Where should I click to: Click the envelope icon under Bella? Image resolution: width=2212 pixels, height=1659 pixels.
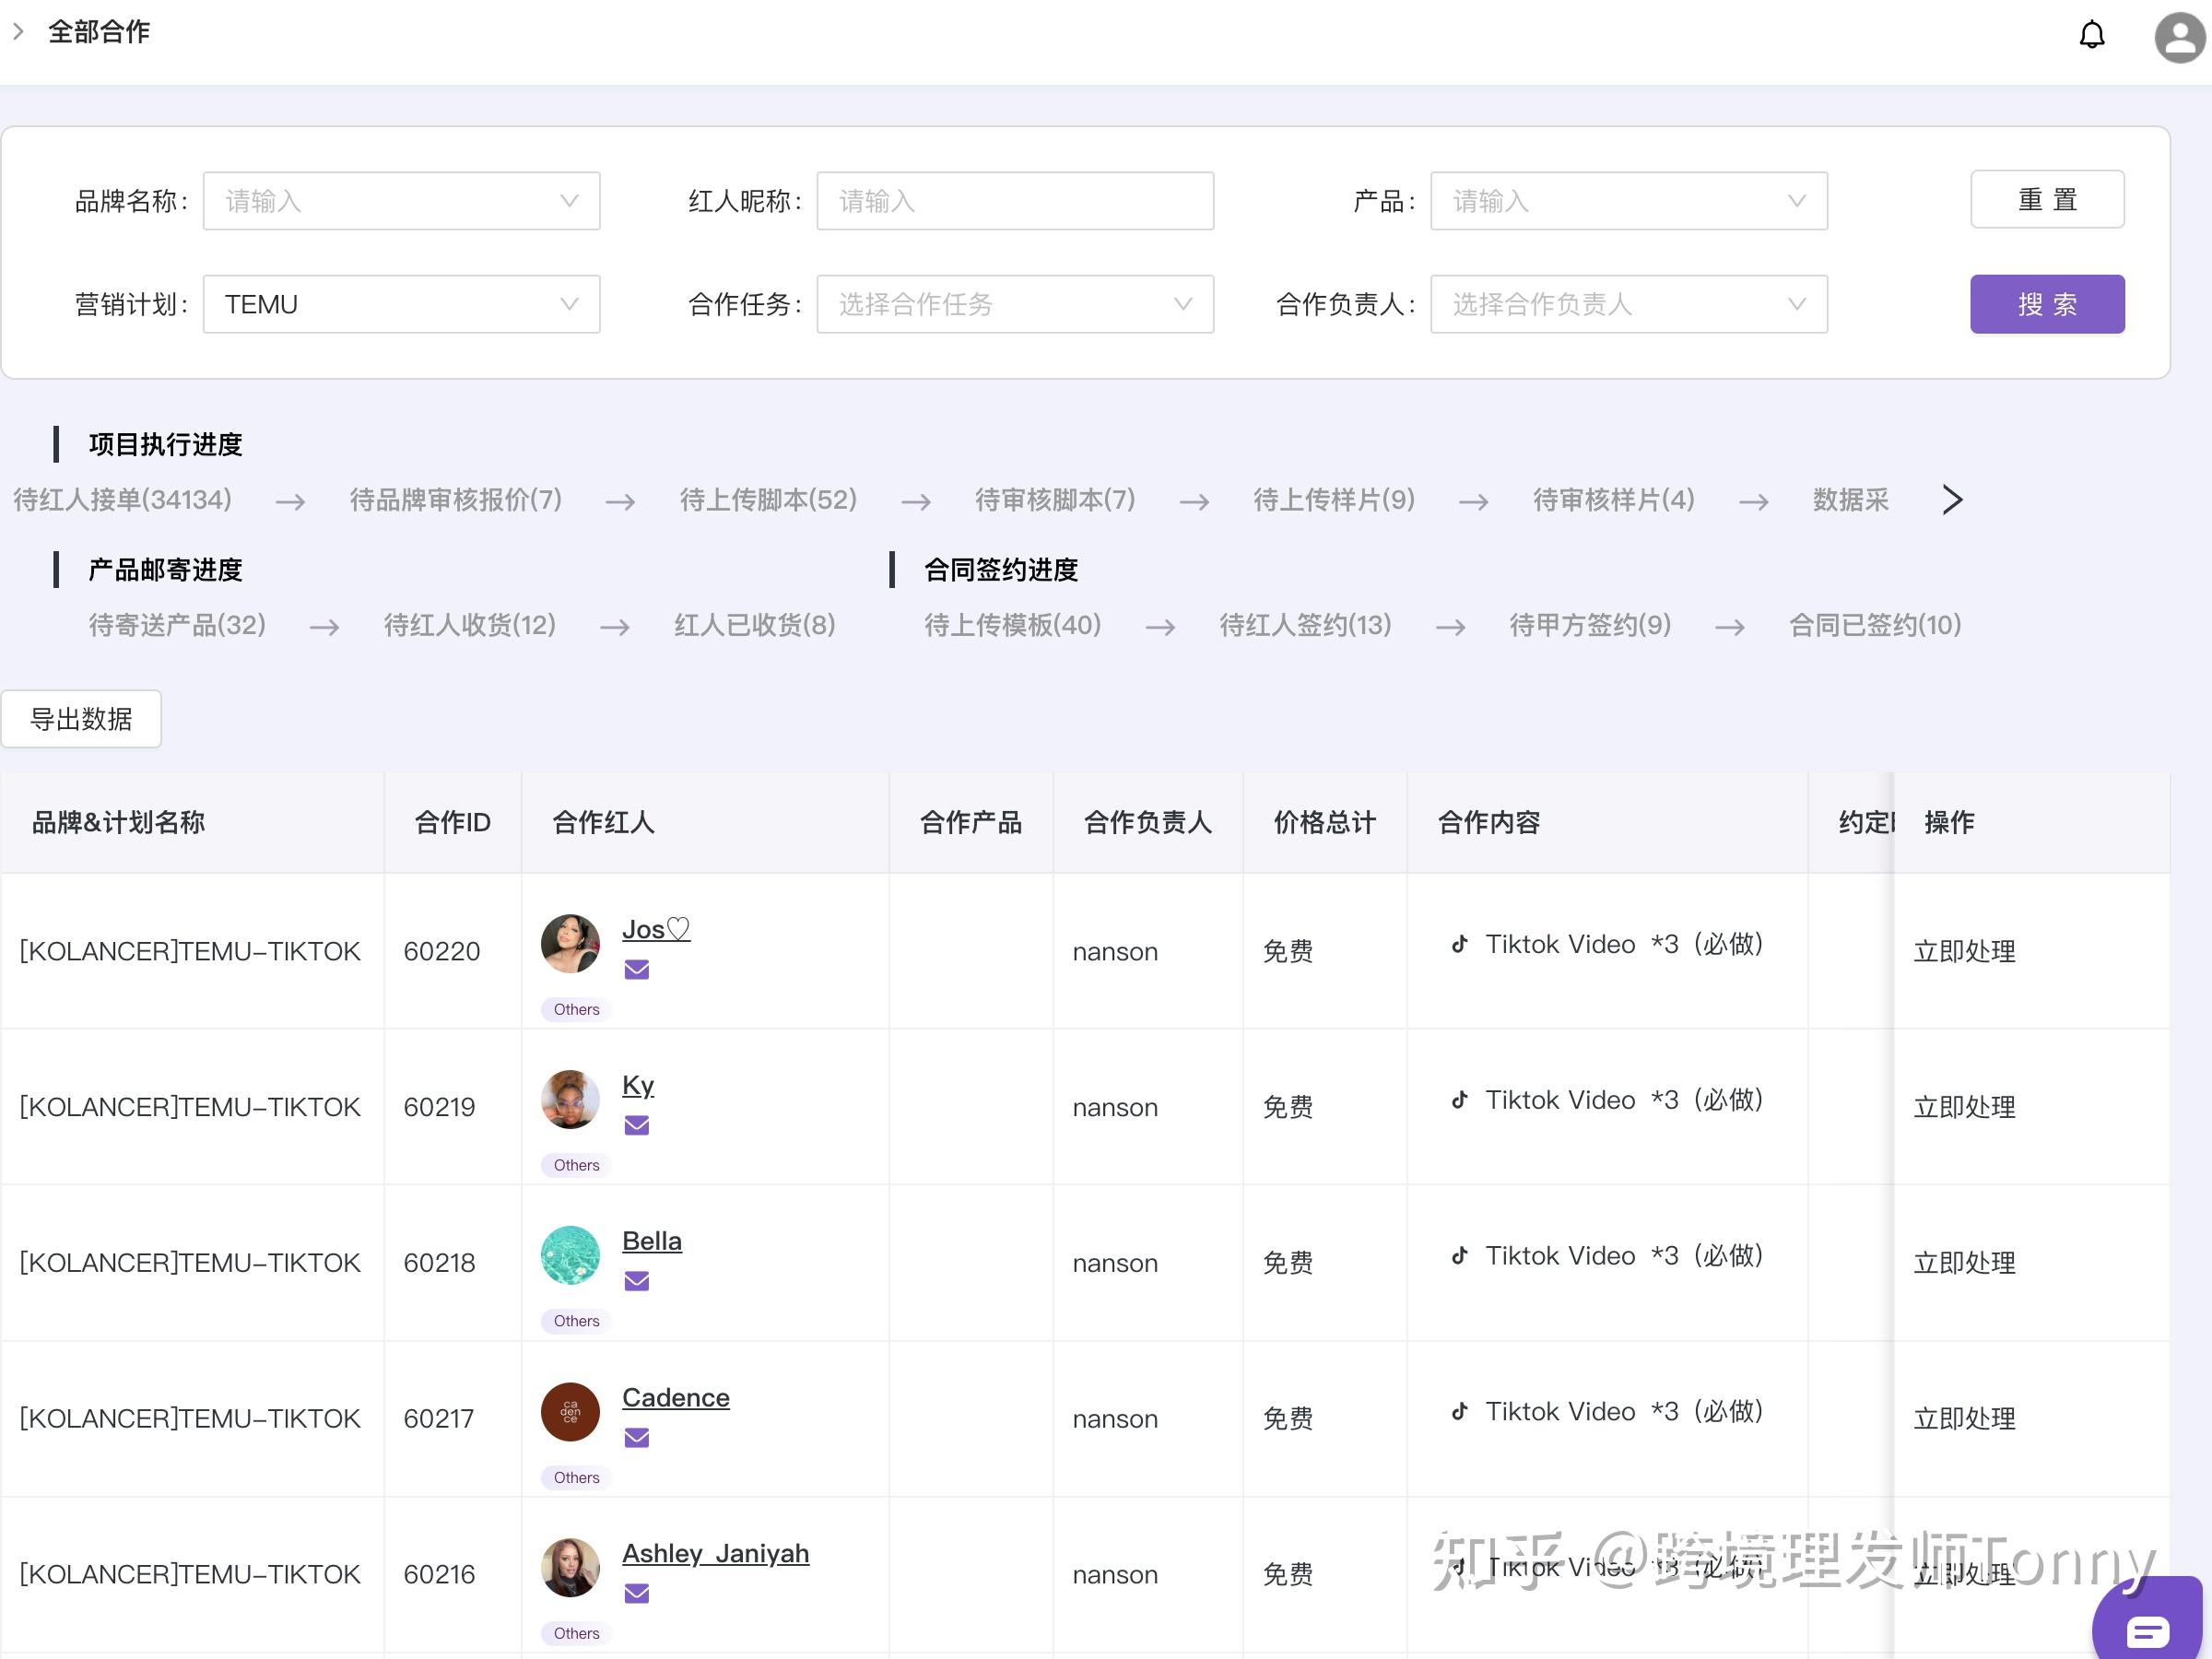pyautogui.click(x=637, y=1280)
